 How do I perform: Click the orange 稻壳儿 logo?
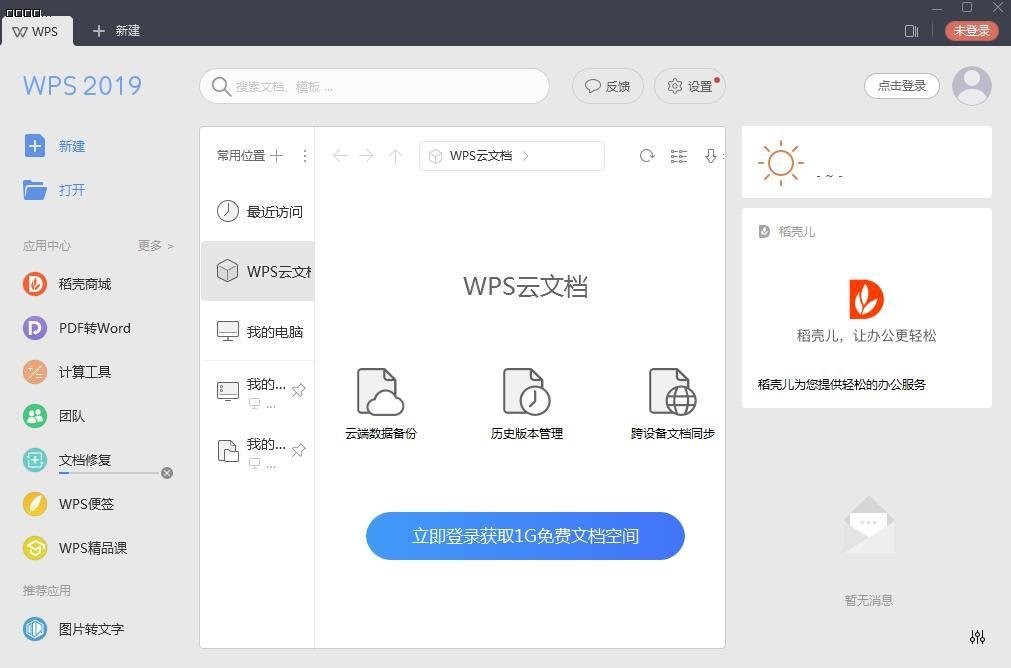866,299
